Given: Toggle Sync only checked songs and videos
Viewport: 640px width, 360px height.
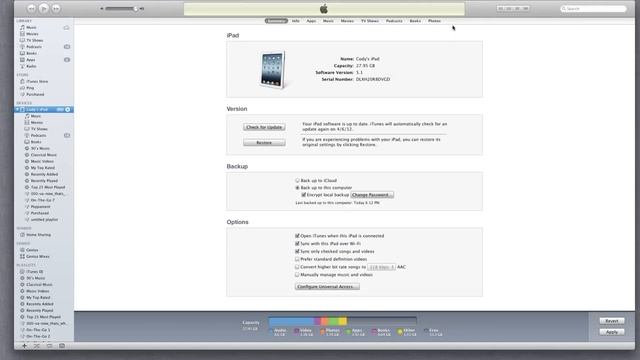Looking at the screenshot, I should tap(297, 251).
